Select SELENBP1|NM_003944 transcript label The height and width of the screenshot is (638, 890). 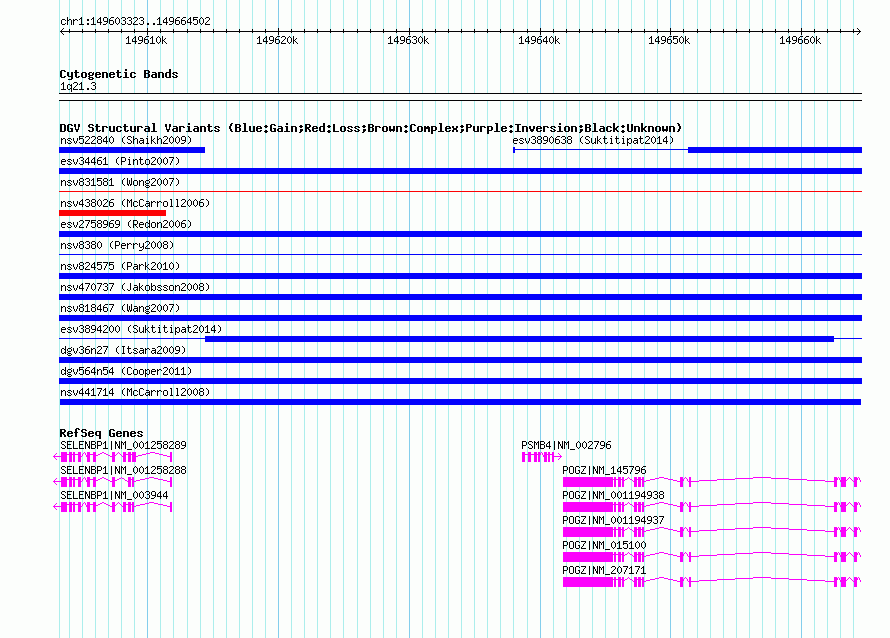pos(114,496)
